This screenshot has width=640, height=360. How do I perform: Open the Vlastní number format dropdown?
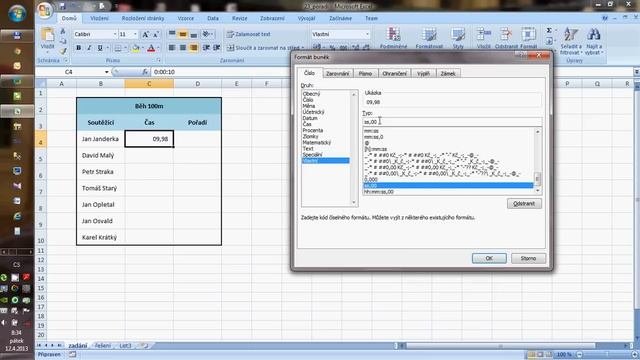(x=367, y=34)
